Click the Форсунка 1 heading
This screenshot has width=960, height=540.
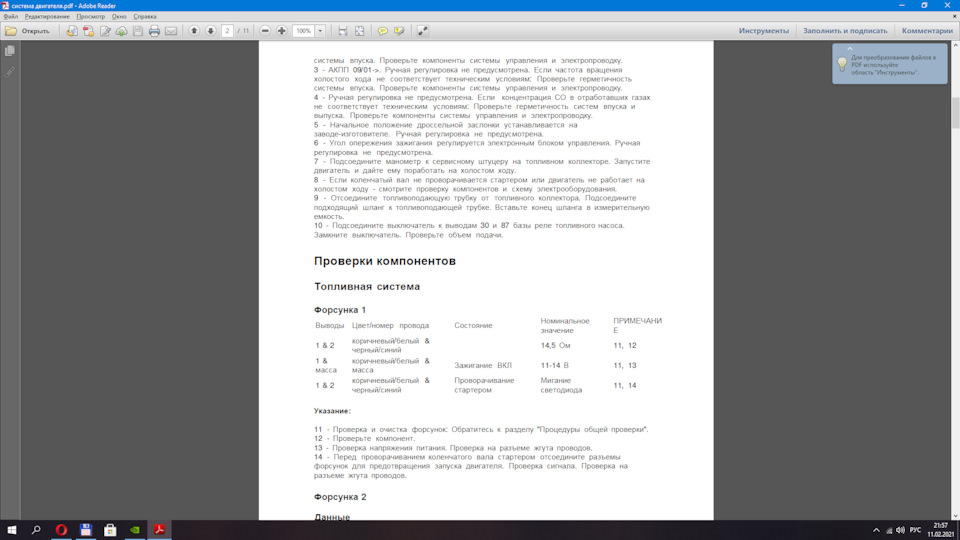340,310
